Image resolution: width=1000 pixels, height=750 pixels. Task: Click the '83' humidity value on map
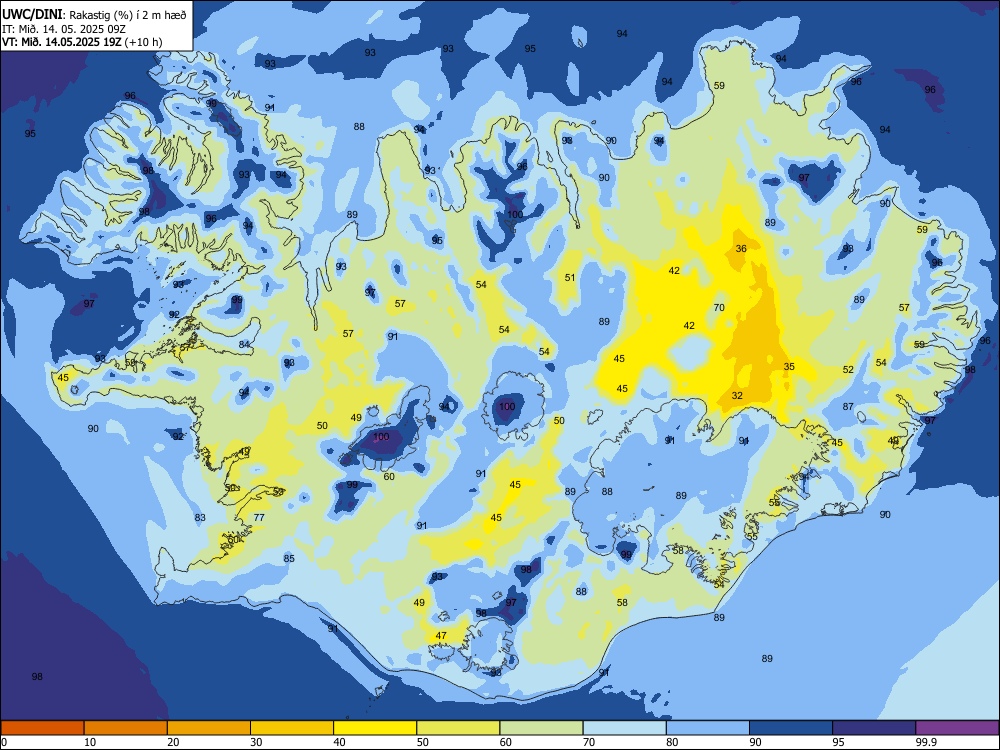coord(200,517)
